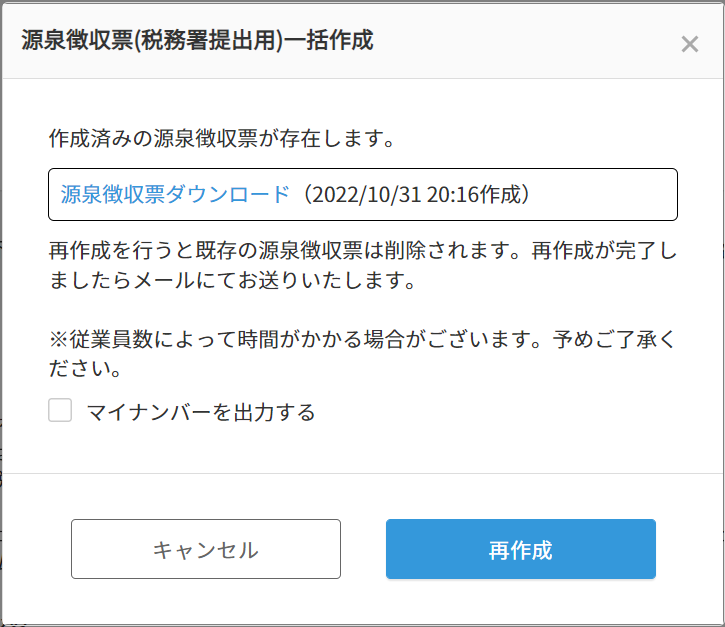
Task: Click the blank footer area left of キャンセル
Action: click(36, 549)
